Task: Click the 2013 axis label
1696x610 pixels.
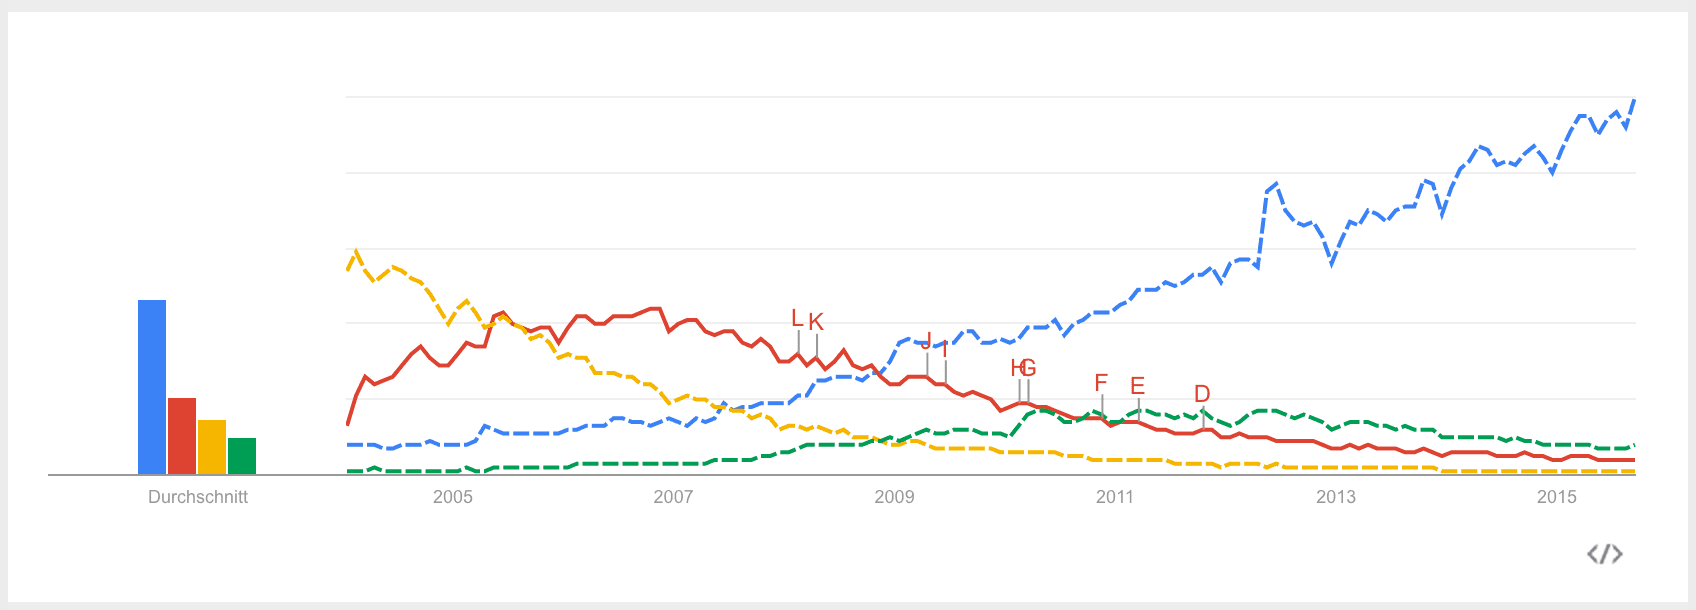Action: click(x=1336, y=497)
